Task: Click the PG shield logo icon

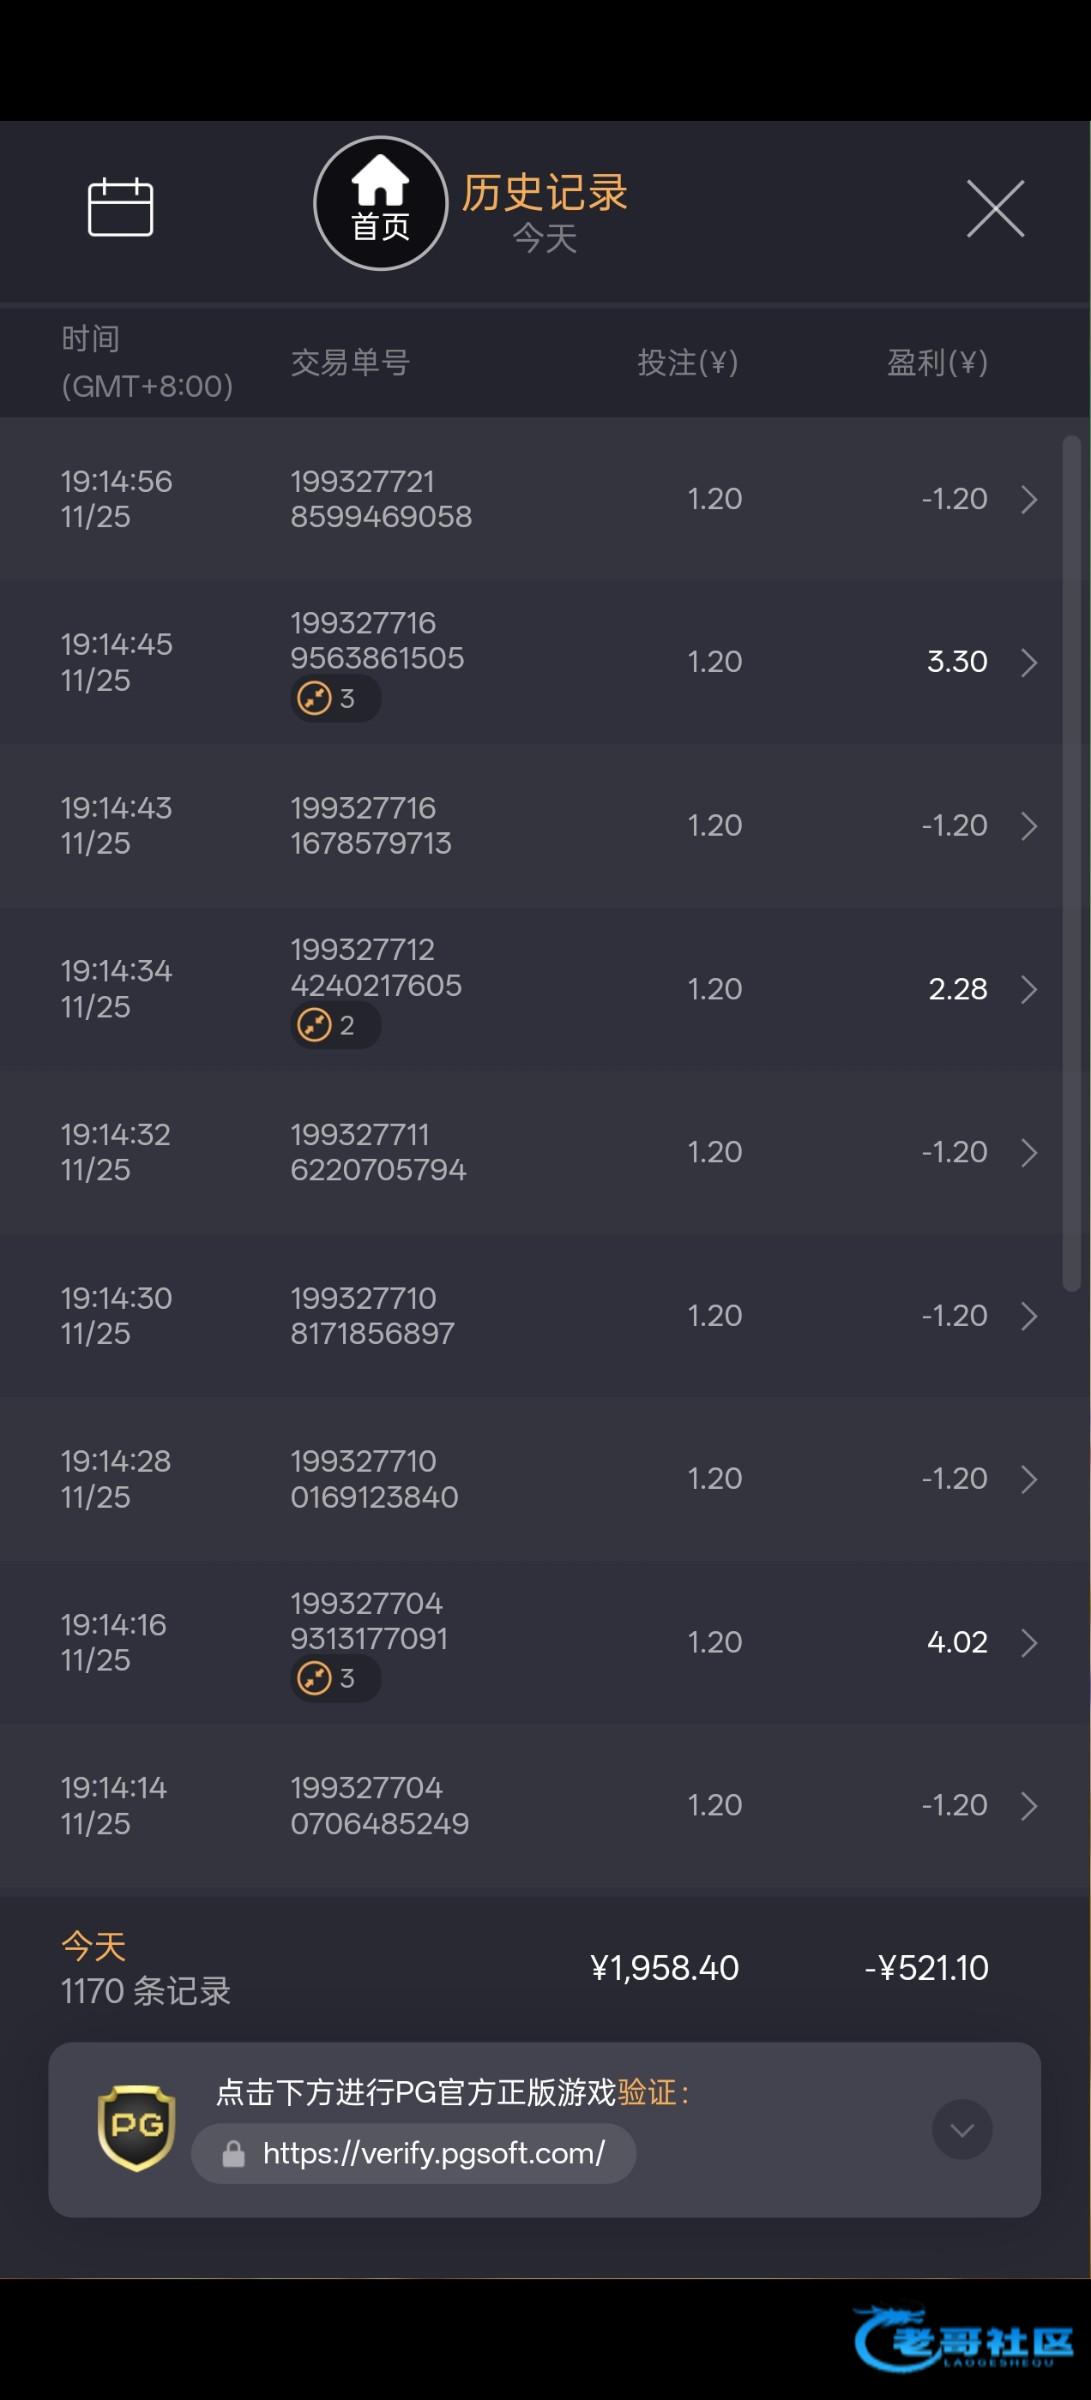Action: (136, 2127)
